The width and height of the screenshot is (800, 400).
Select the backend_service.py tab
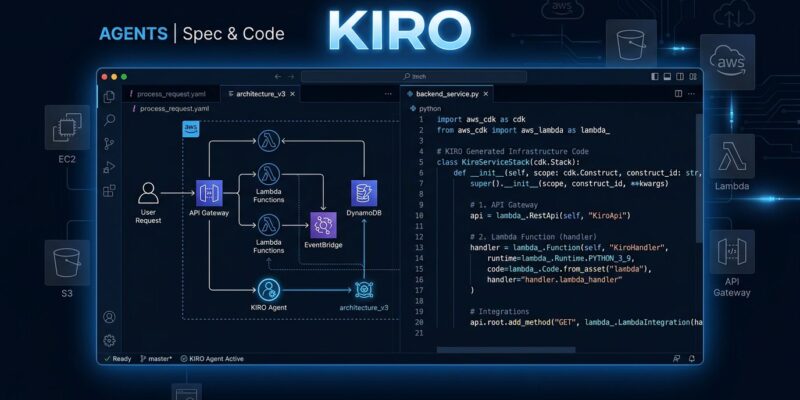point(447,94)
